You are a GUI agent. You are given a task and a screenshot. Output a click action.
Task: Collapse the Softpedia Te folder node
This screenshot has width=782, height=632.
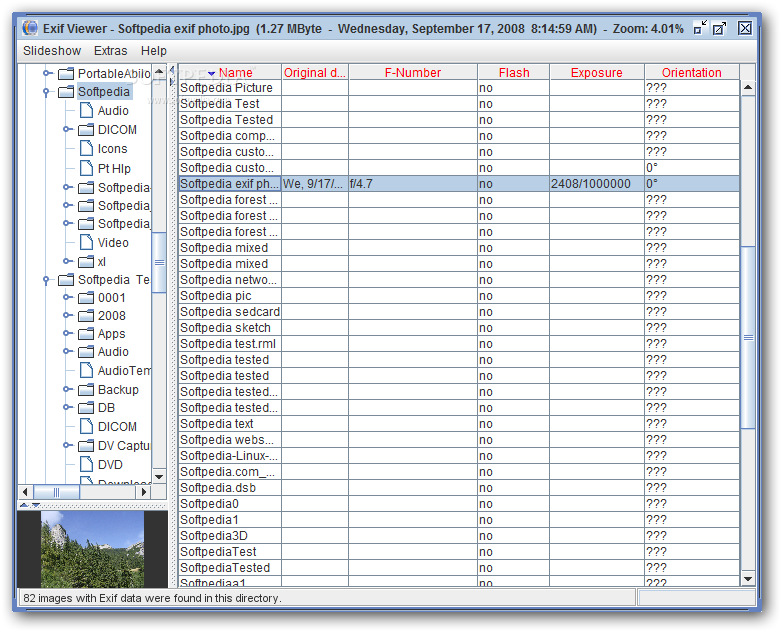click(x=46, y=280)
